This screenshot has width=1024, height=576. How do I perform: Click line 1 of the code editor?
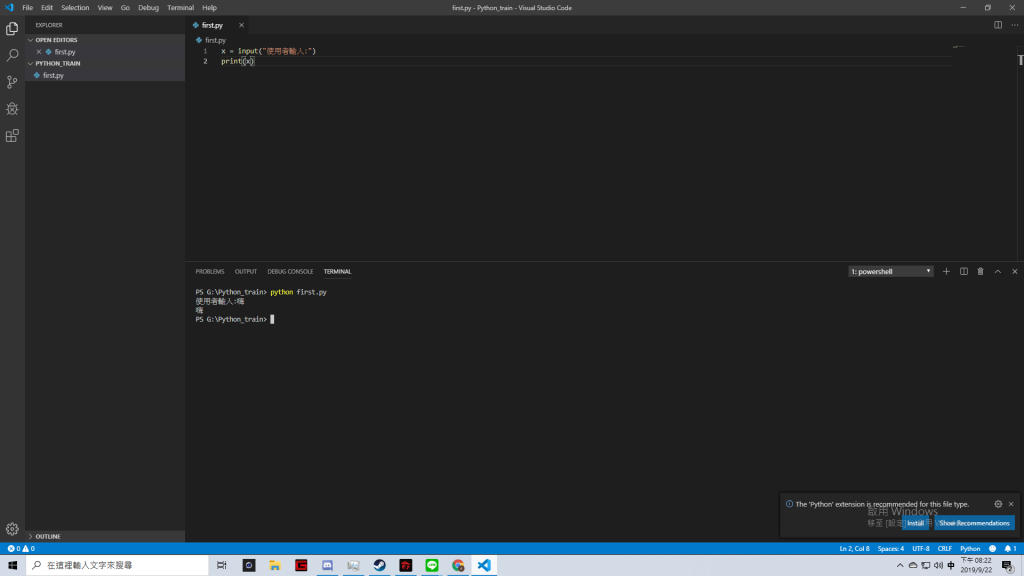coord(268,51)
